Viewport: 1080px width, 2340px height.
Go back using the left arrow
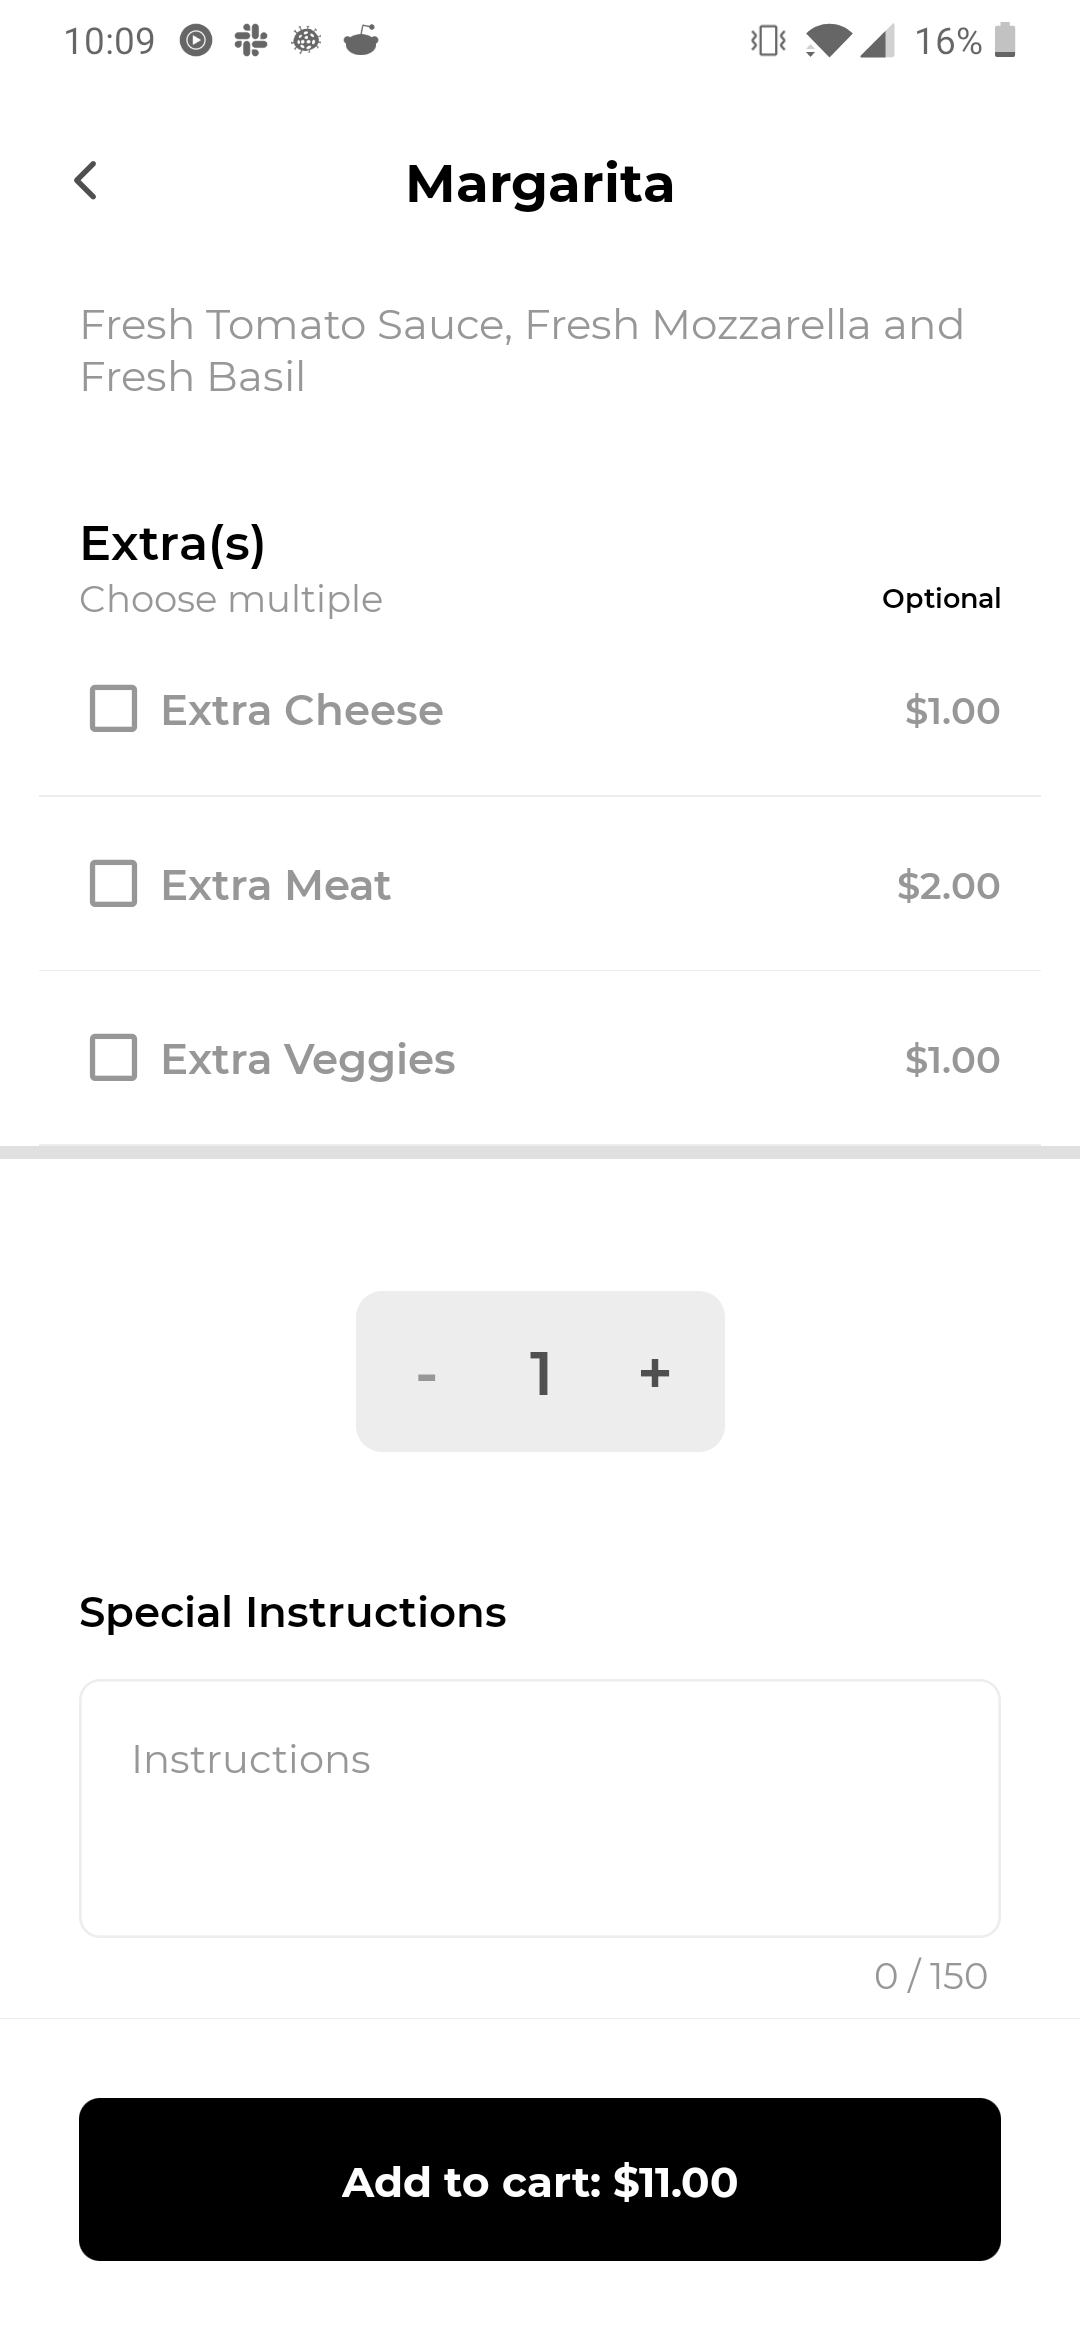coord(86,181)
